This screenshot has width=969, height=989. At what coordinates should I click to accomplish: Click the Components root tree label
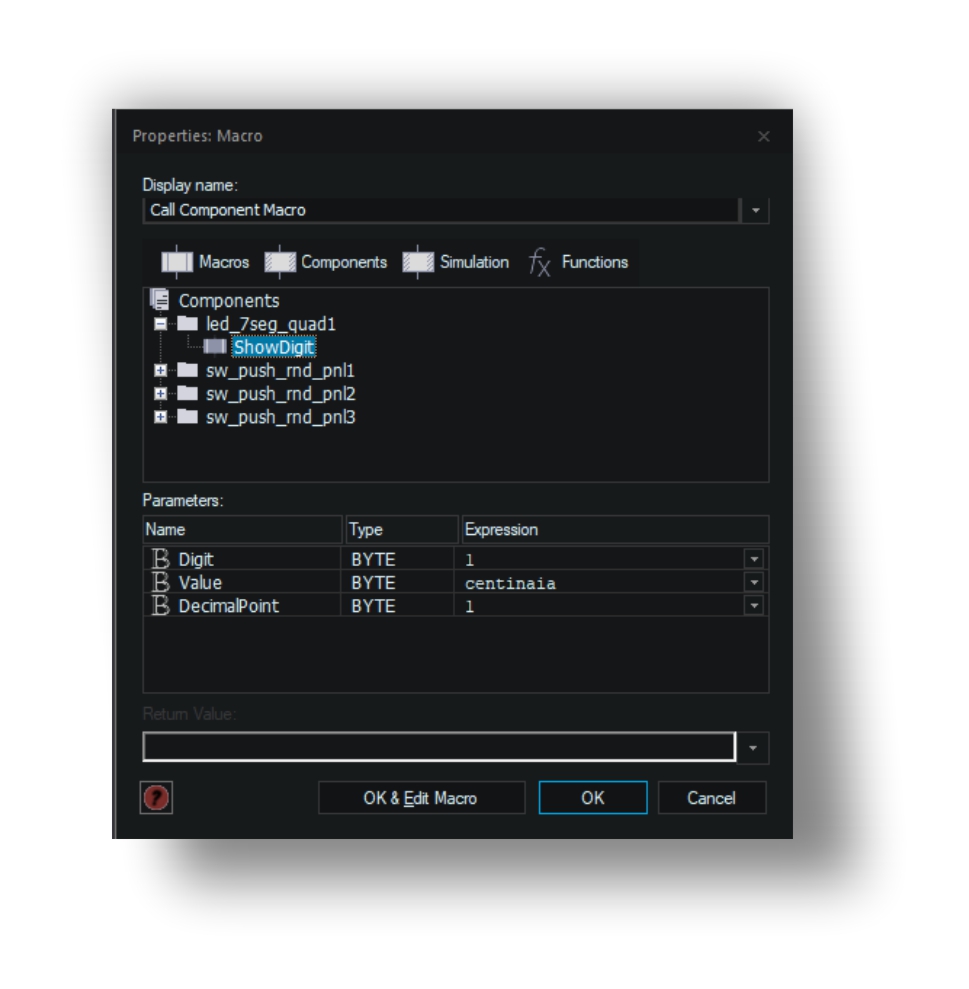[229, 301]
